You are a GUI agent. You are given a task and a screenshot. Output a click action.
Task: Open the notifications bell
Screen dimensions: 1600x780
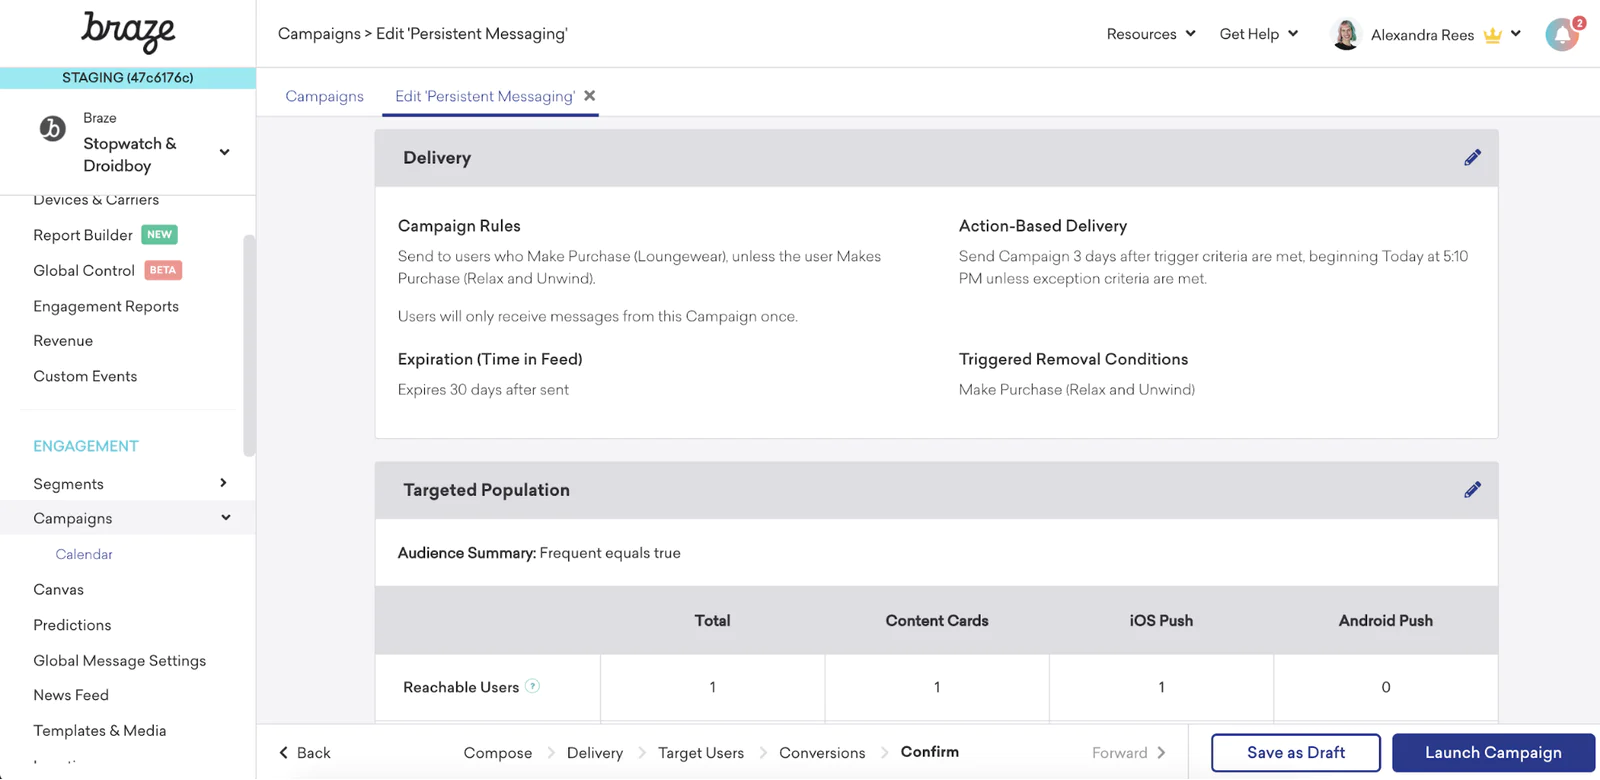pyautogui.click(x=1562, y=35)
